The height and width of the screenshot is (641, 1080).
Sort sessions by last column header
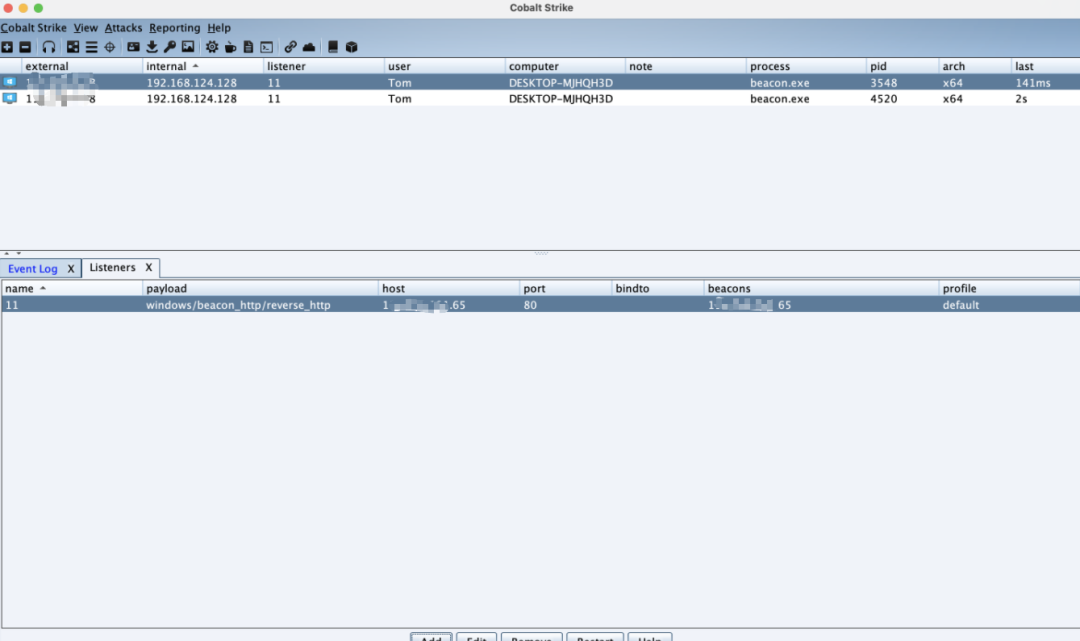(1046, 66)
